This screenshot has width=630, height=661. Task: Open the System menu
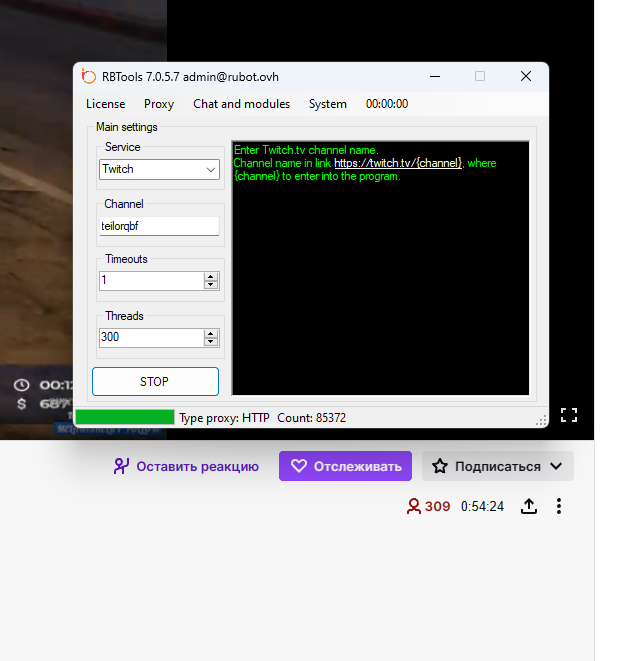[328, 104]
